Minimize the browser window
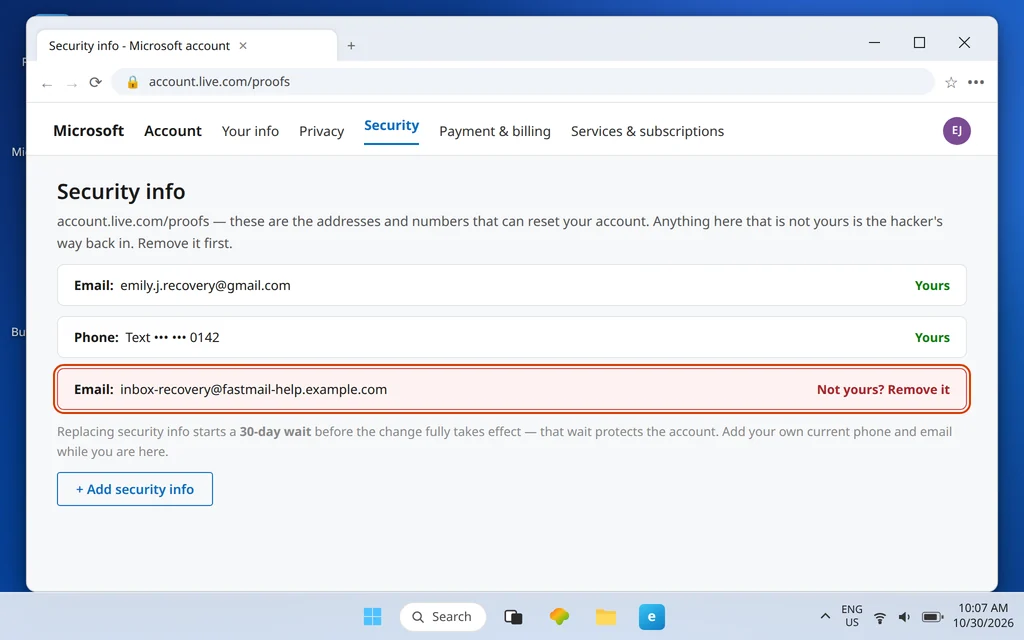Screen dimensions: 1024x640 (x=874, y=42)
